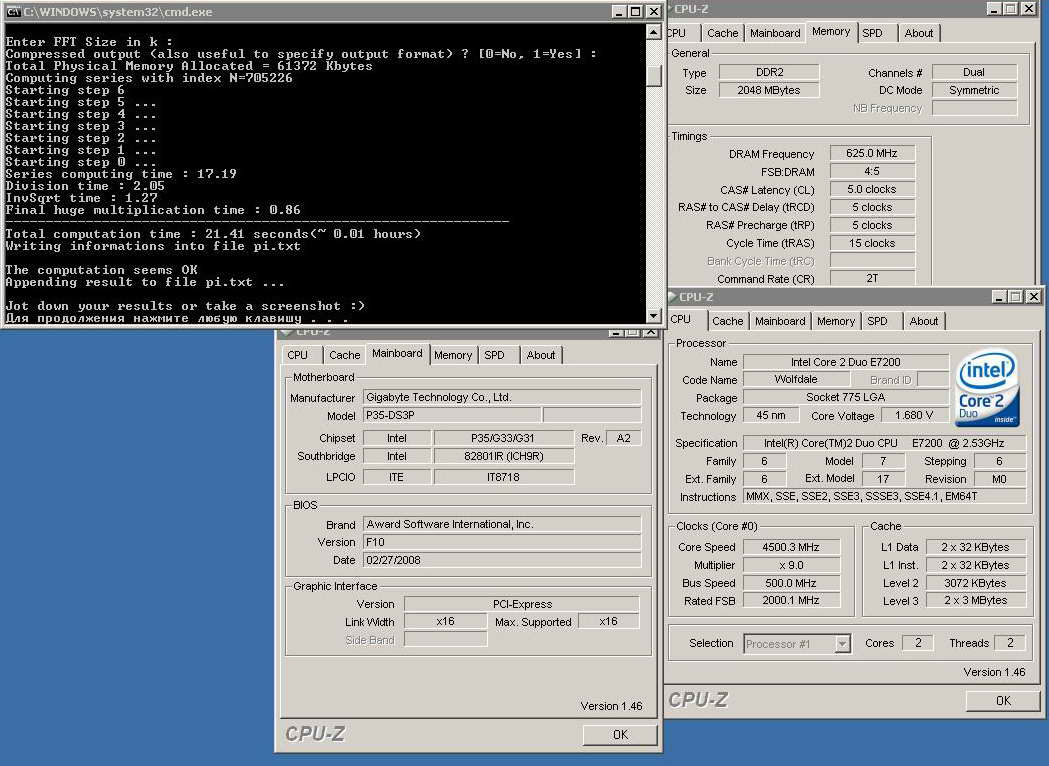Close the cmd.exe window
1049x766 pixels.
click(653, 11)
